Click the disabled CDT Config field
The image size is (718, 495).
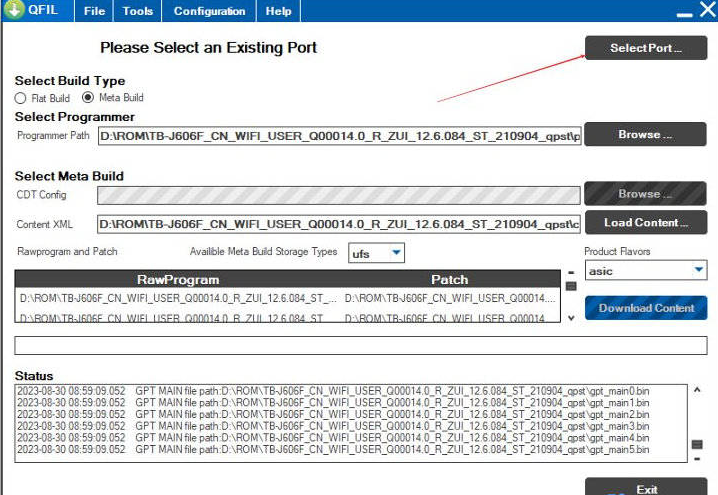(x=338, y=195)
